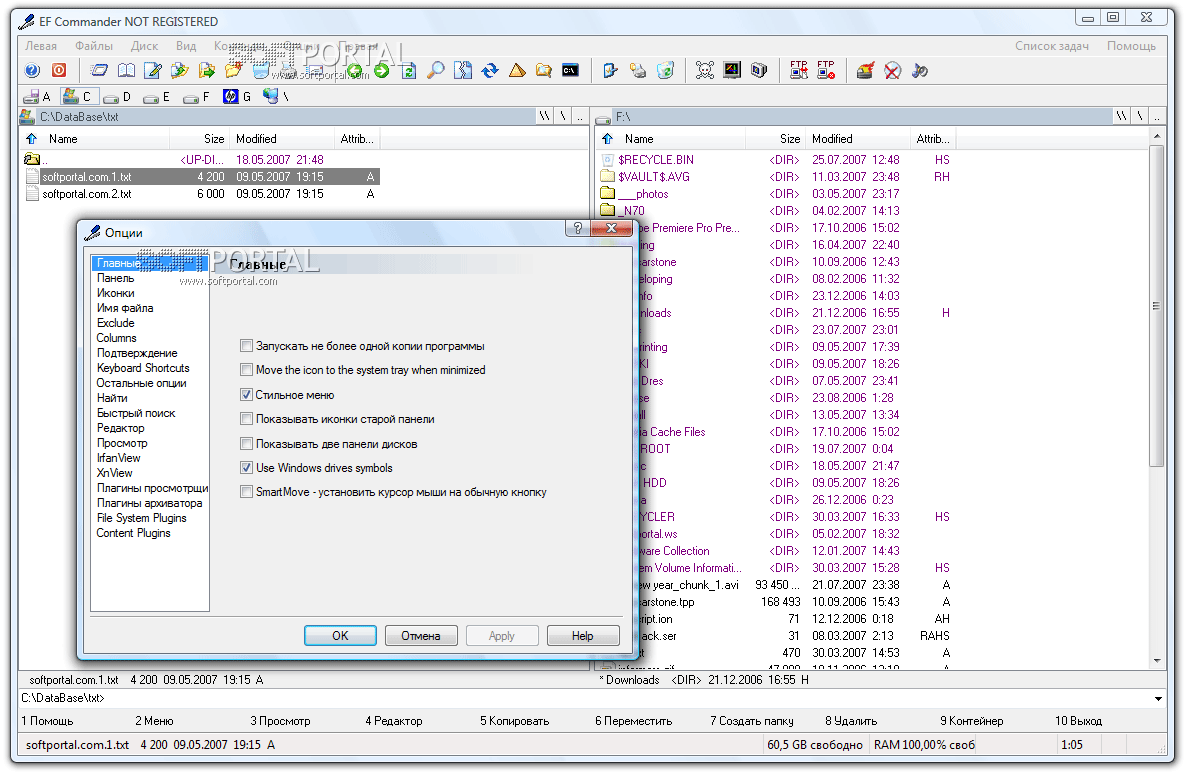Expand the command line history dropdown
The image size is (1187, 775).
[x=1158, y=699]
